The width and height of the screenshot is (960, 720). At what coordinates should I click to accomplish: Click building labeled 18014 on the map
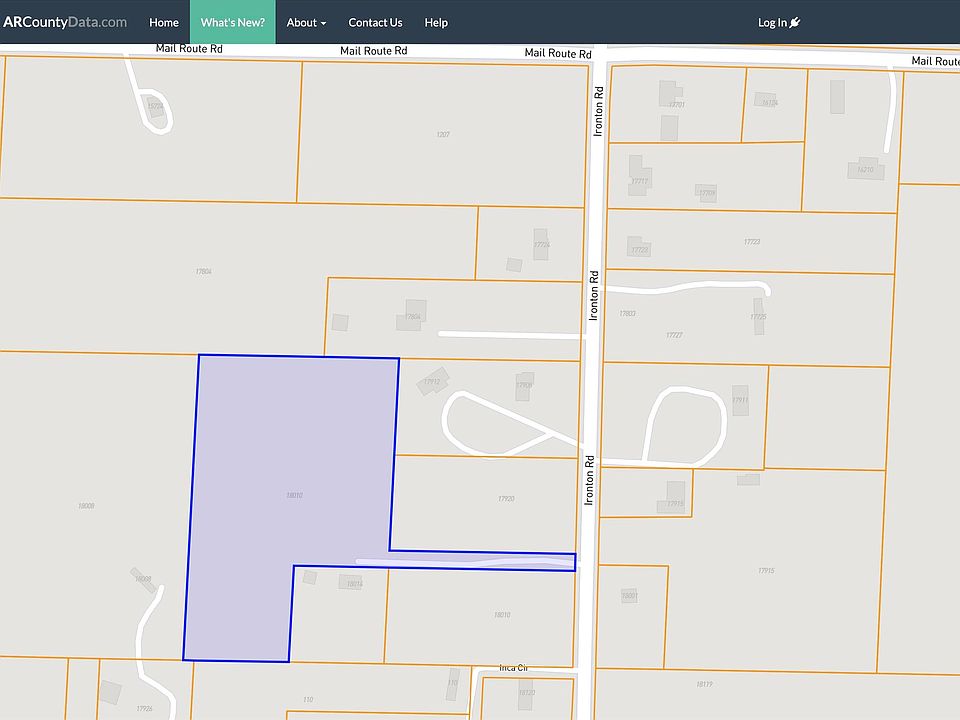(x=351, y=582)
